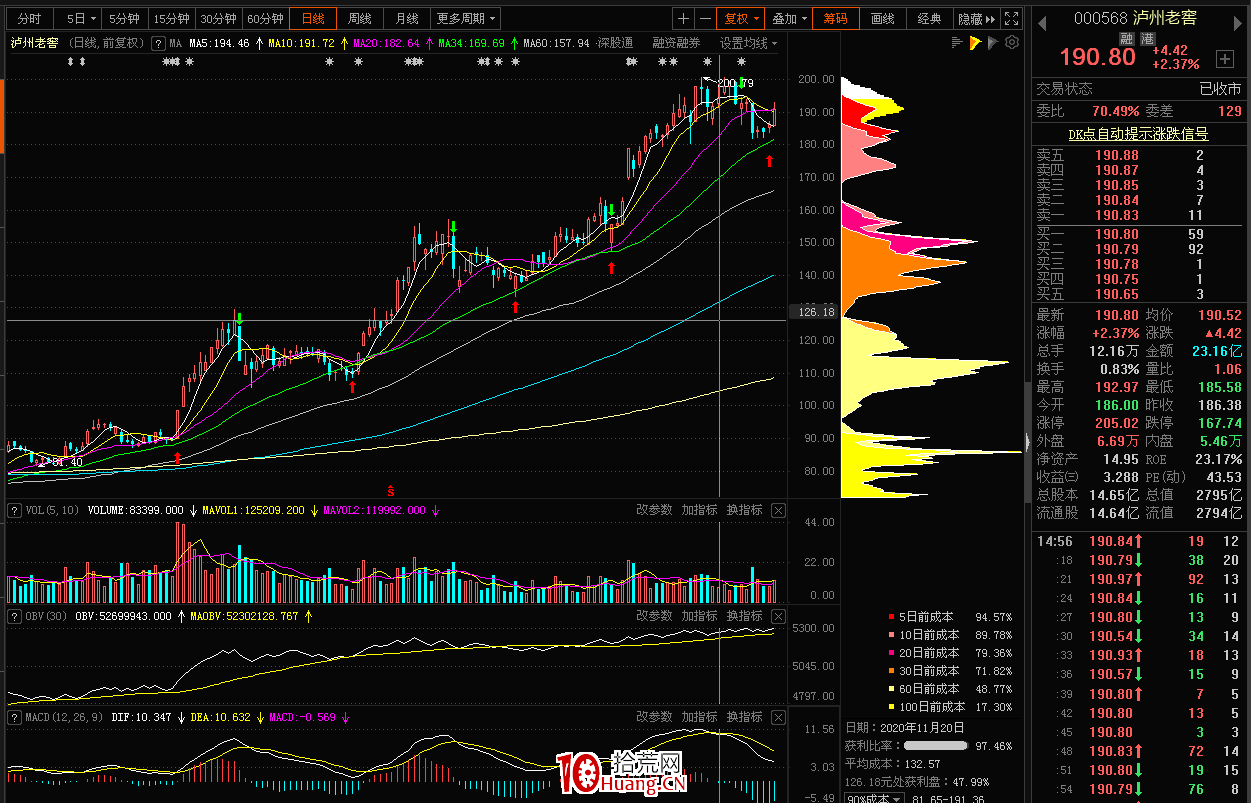Click help question mark beside MACD indicator
1251x803 pixels.
[15, 717]
